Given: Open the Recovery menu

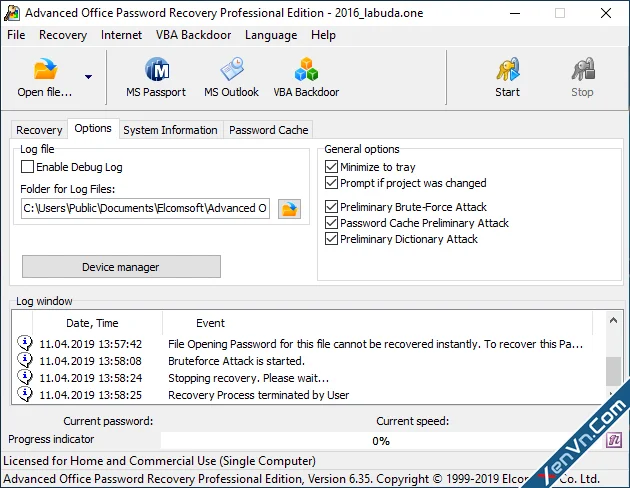Looking at the screenshot, I should (63, 35).
